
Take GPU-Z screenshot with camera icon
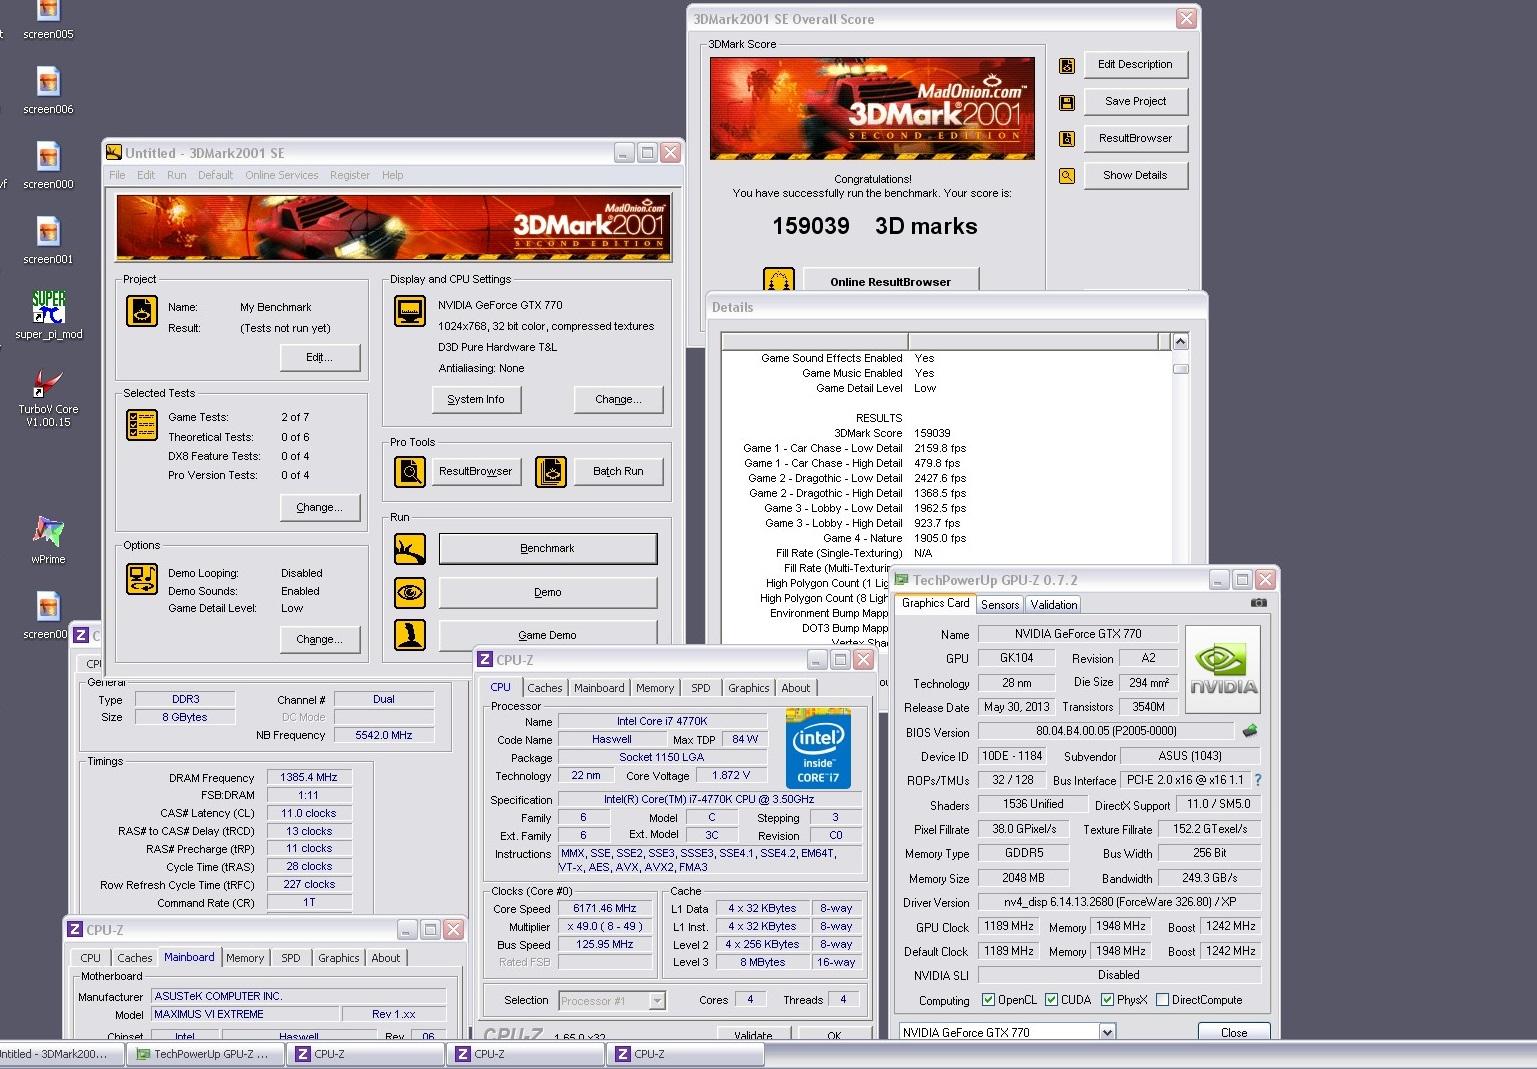pyautogui.click(x=1258, y=603)
